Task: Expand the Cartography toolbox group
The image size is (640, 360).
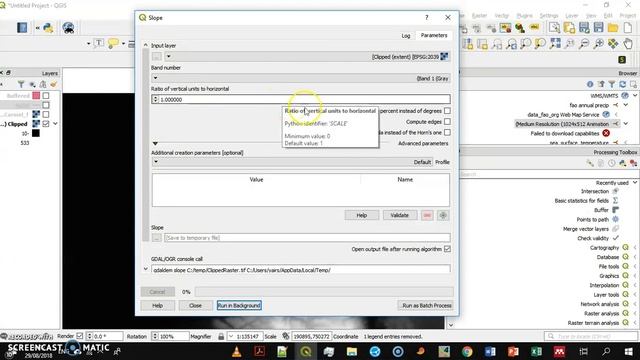Action: tap(635, 248)
